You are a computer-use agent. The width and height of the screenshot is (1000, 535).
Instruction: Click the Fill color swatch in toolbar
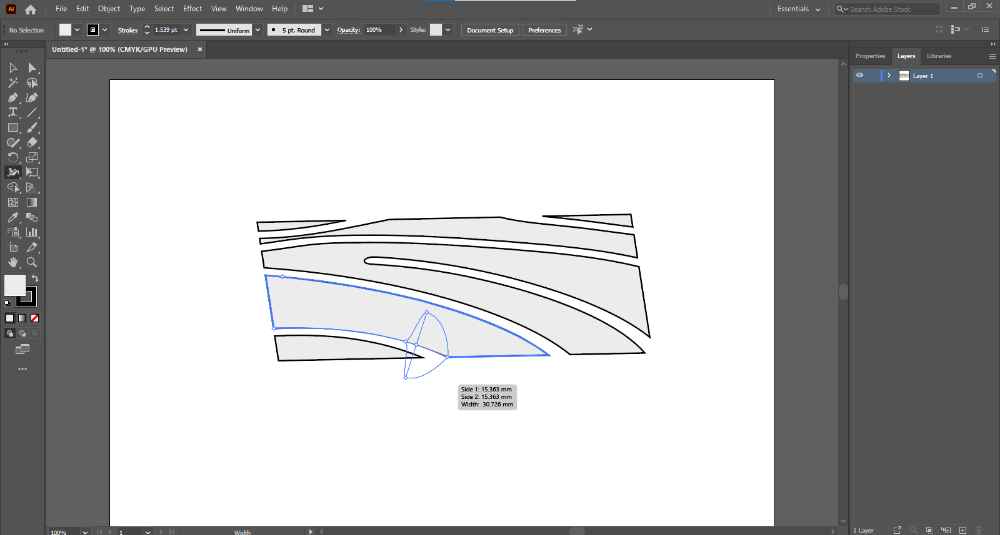[x=15, y=286]
